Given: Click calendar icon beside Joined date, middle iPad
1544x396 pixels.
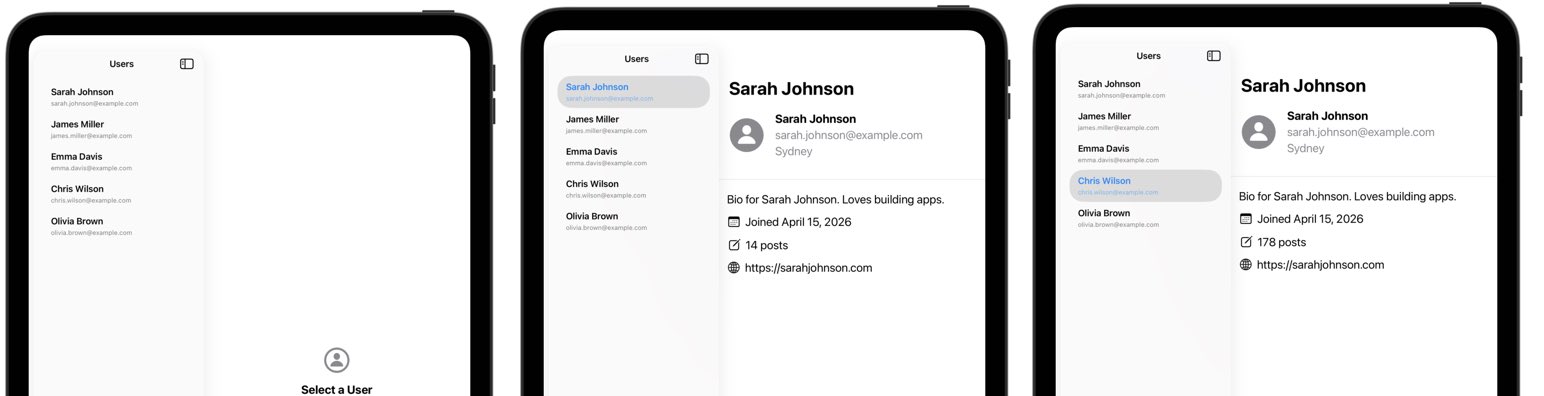Looking at the screenshot, I should pyautogui.click(x=734, y=222).
